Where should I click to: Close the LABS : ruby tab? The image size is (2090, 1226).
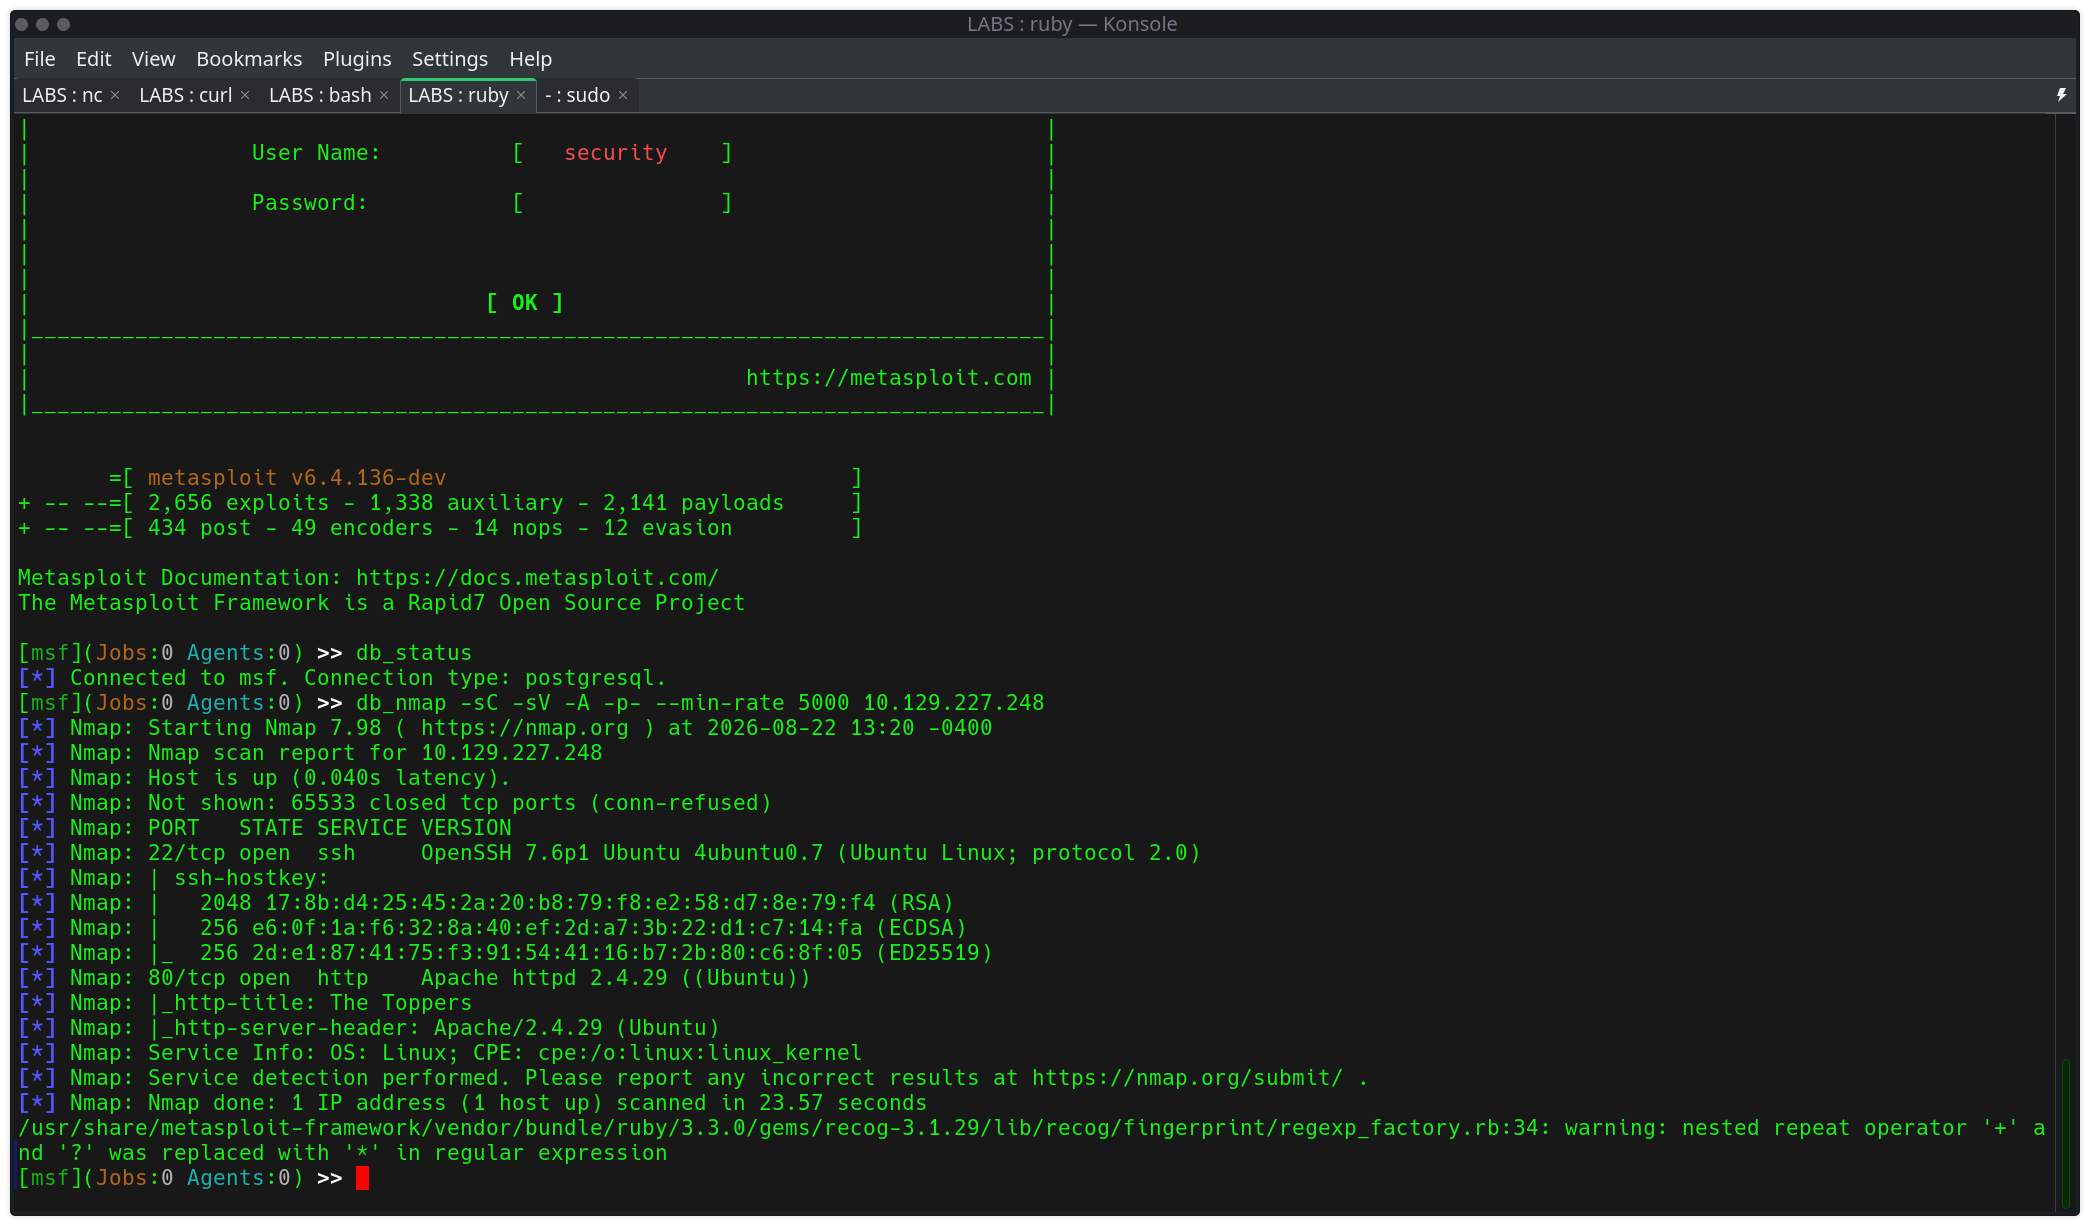coord(521,95)
